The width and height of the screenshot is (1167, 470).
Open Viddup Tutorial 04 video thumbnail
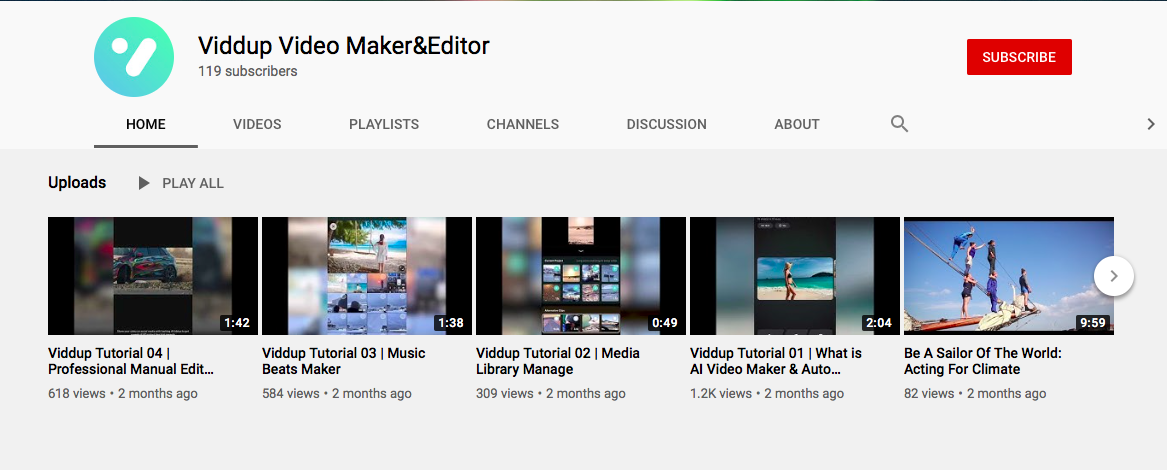pos(153,276)
